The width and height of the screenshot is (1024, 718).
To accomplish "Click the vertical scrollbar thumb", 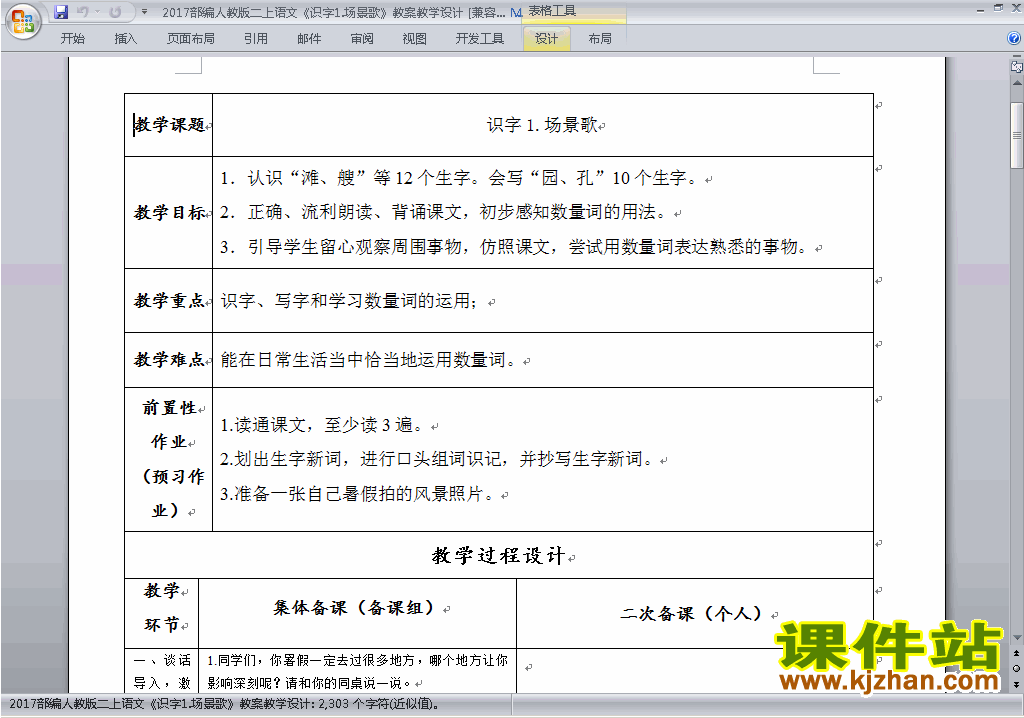I will click(x=1017, y=135).
